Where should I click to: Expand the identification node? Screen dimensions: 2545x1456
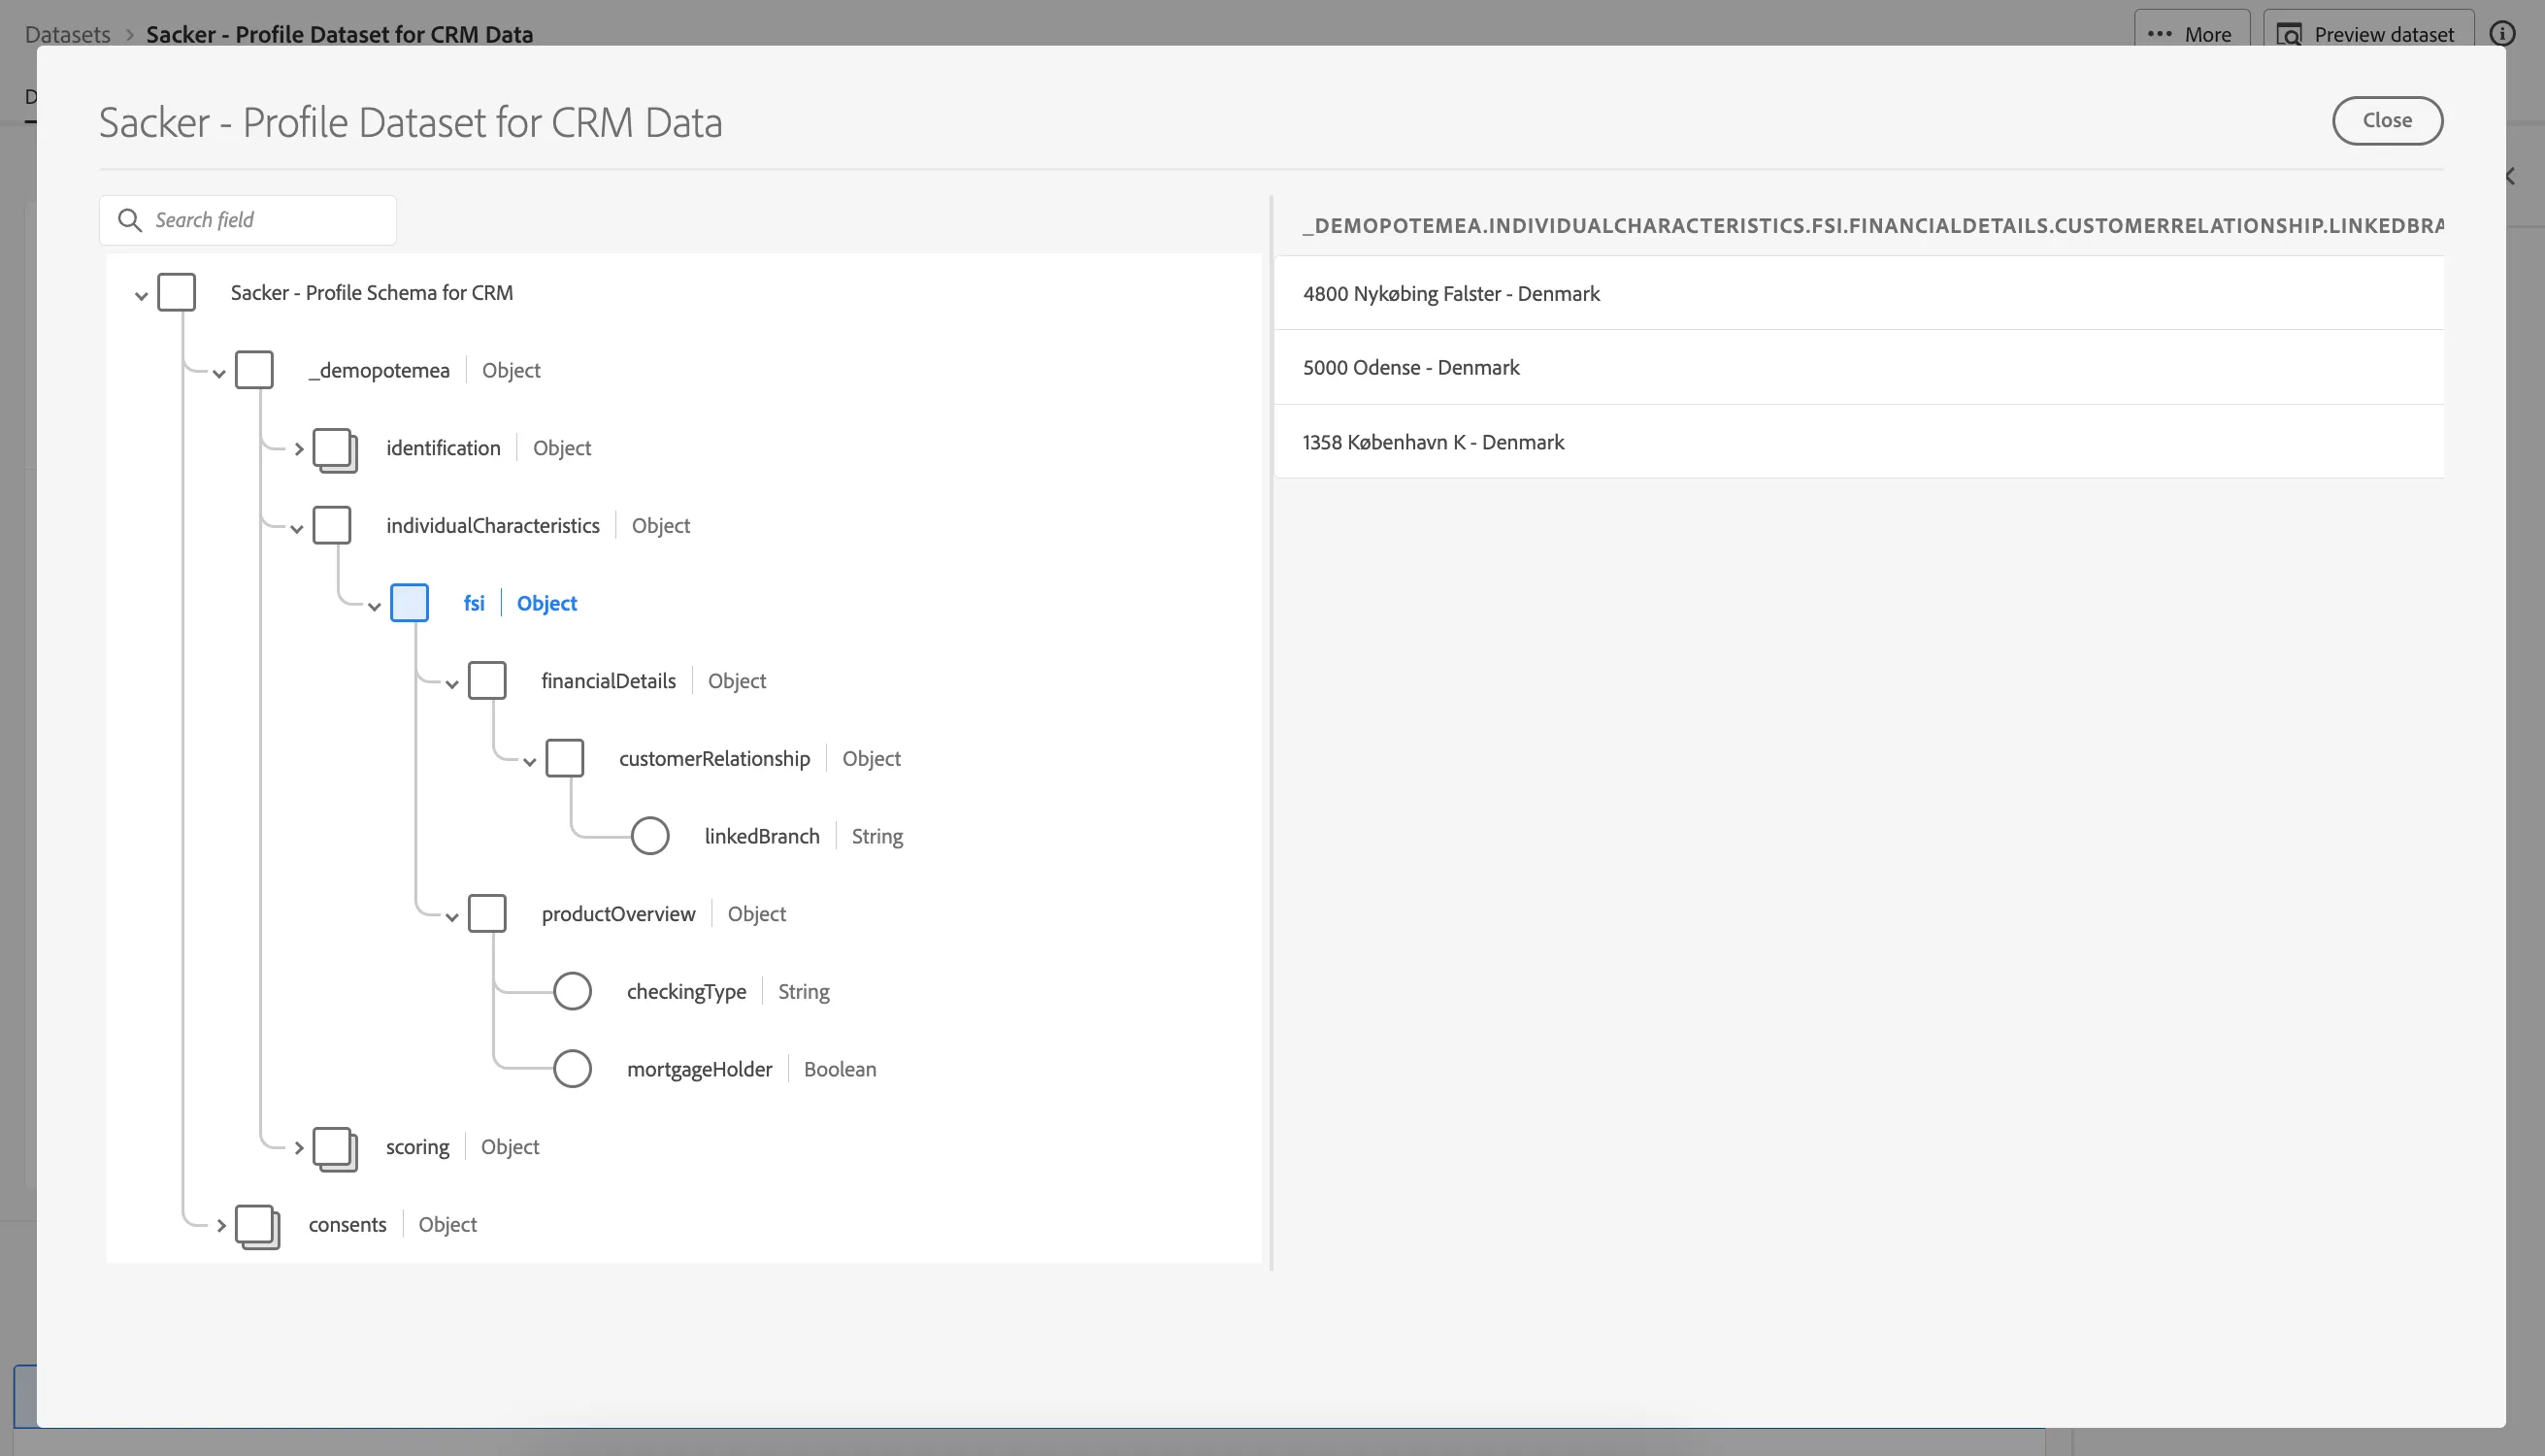[298, 449]
